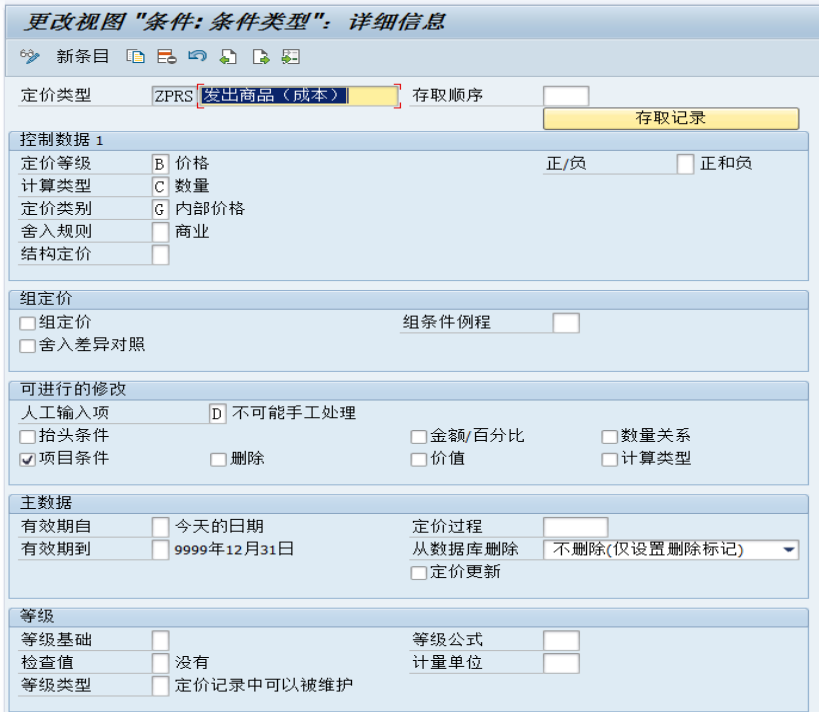The width and height of the screenshot is (819, 712).
Task: Toggle the 删除 checkbox
Action: pos(218,459)
